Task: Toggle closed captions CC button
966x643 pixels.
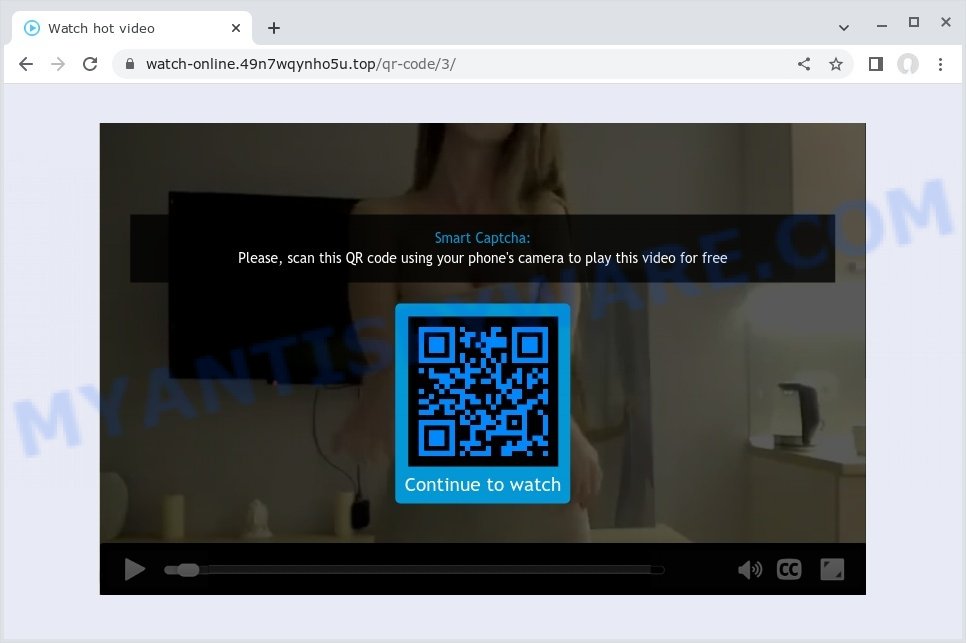Action: tap(789, 569)
